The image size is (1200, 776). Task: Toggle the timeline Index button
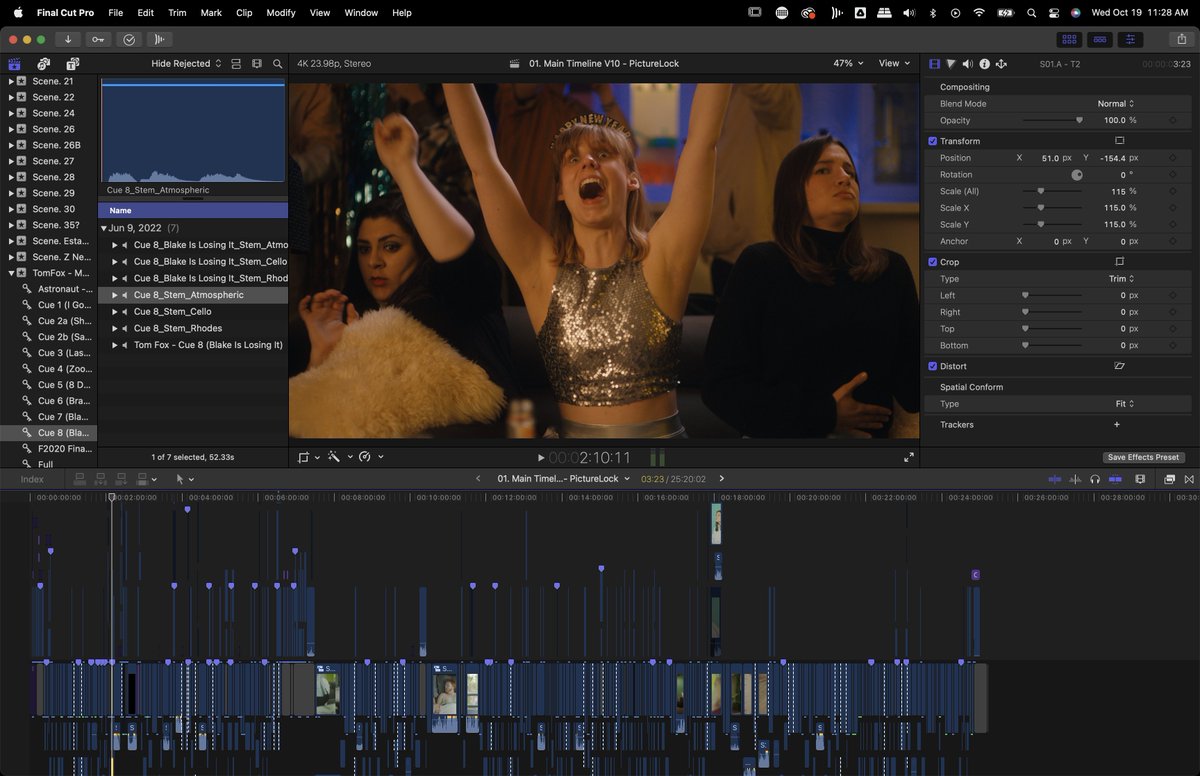32,479
